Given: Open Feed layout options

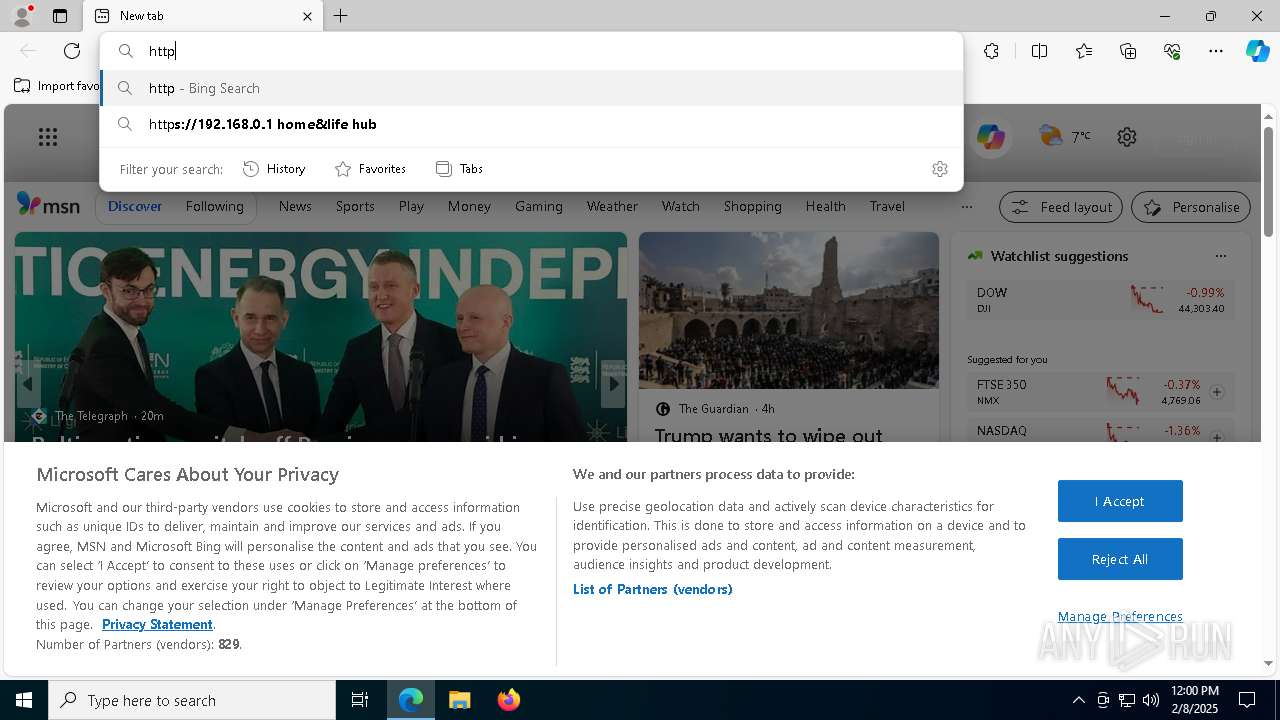Looking at the screenshot, I should (x=1061, y=207).
